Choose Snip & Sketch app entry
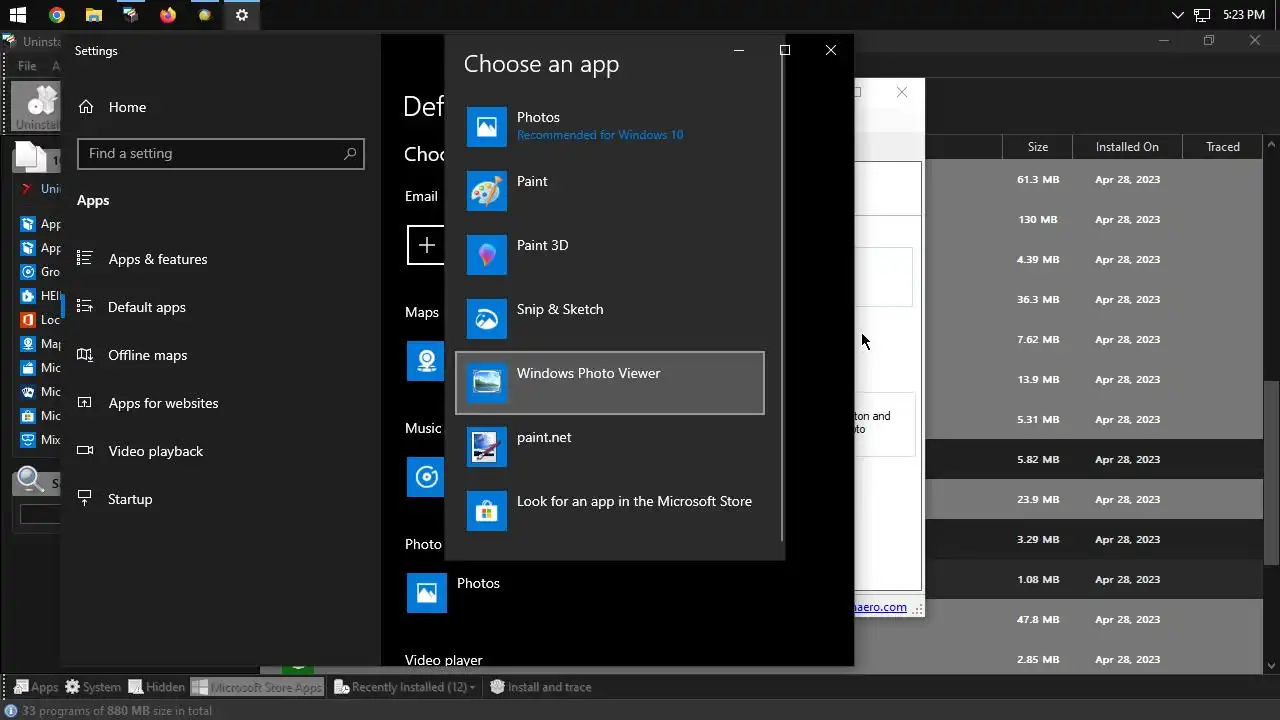This screenshot has width=1280, height=720. (610, 318)
